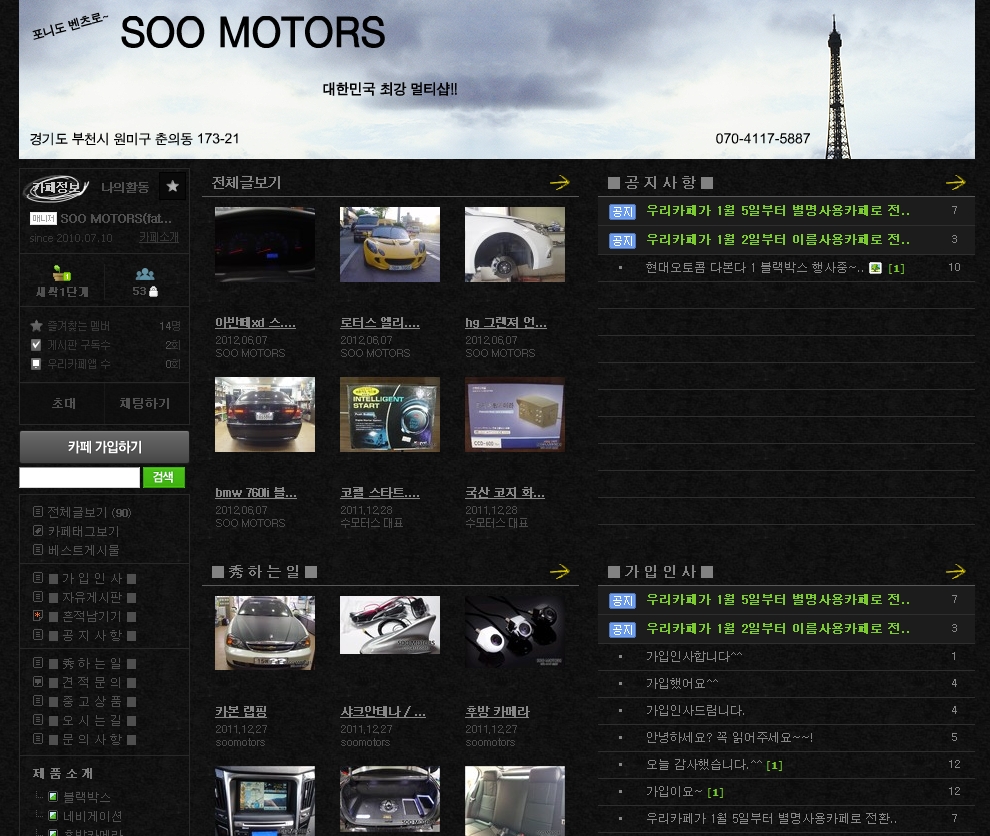
Task: Switch to the 나의활동 tab
Action: [125, 187]
